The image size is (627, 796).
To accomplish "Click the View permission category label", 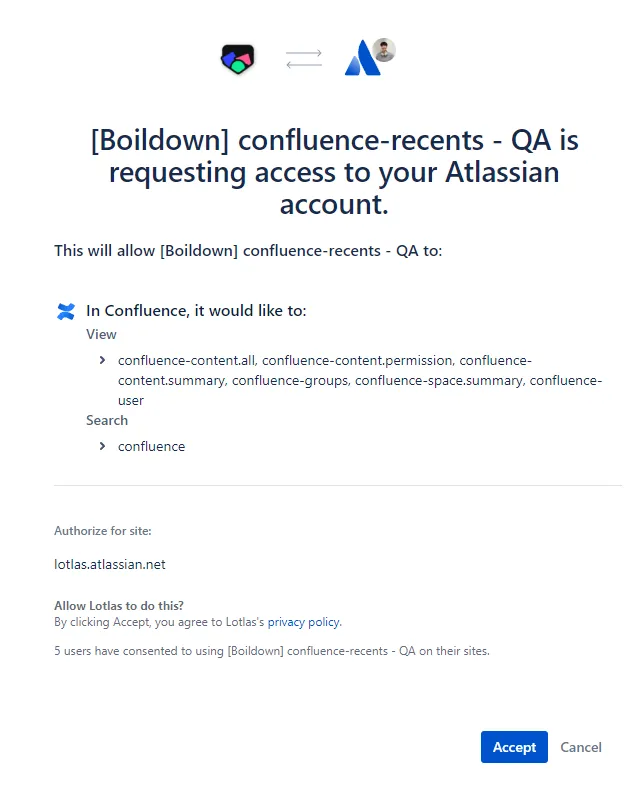I will click(101, 334).
